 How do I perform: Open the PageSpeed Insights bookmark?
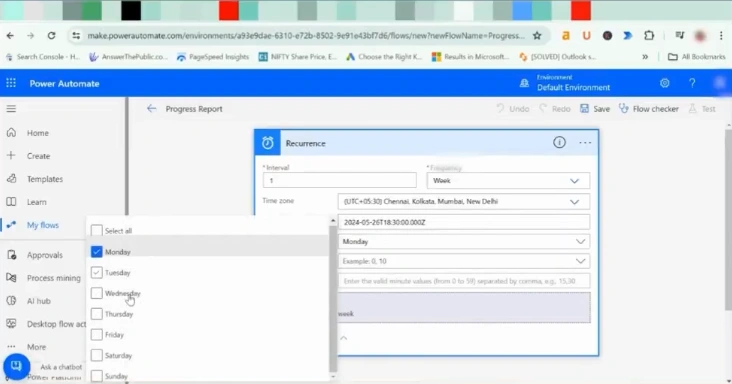[x=213, y=56]
